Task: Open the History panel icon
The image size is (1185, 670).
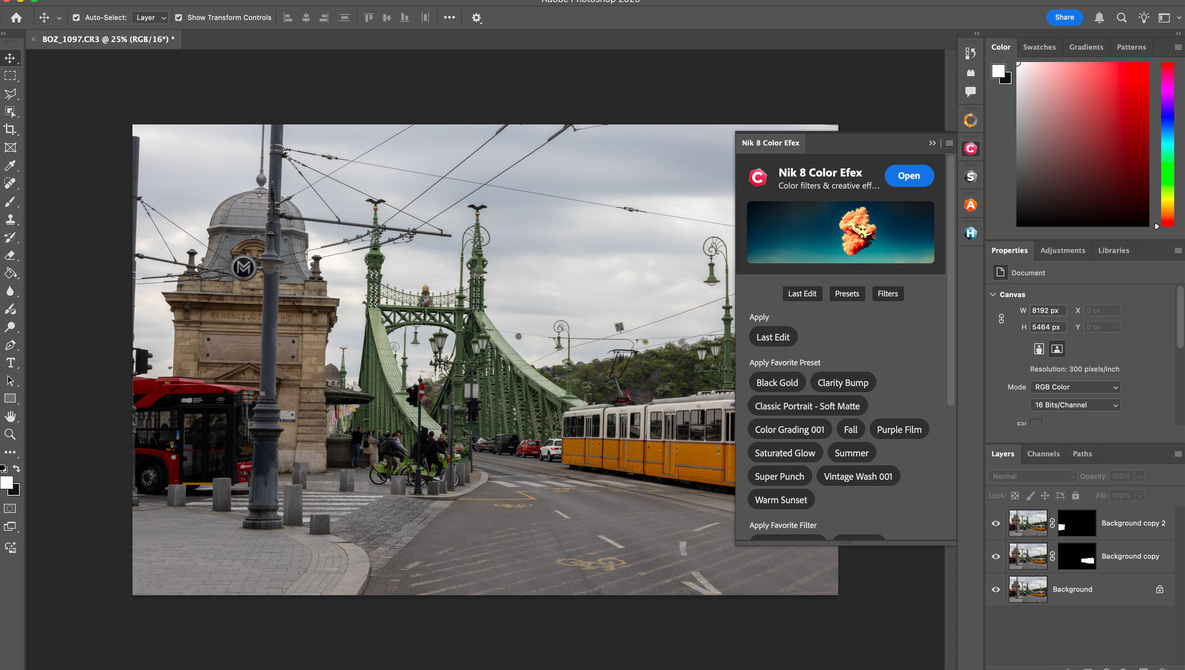Action: 970,53
